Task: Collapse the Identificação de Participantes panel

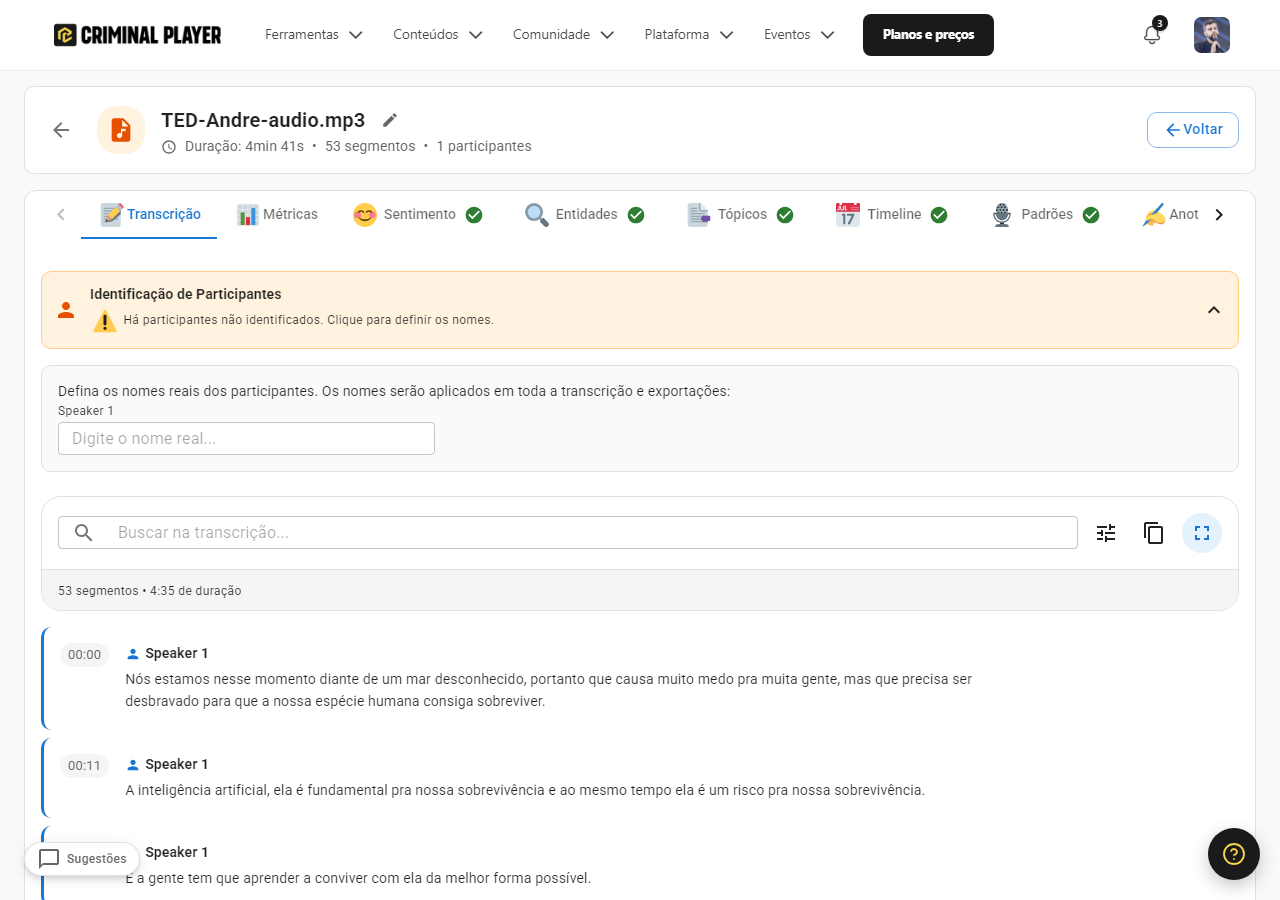Action: click(1214, 310)
